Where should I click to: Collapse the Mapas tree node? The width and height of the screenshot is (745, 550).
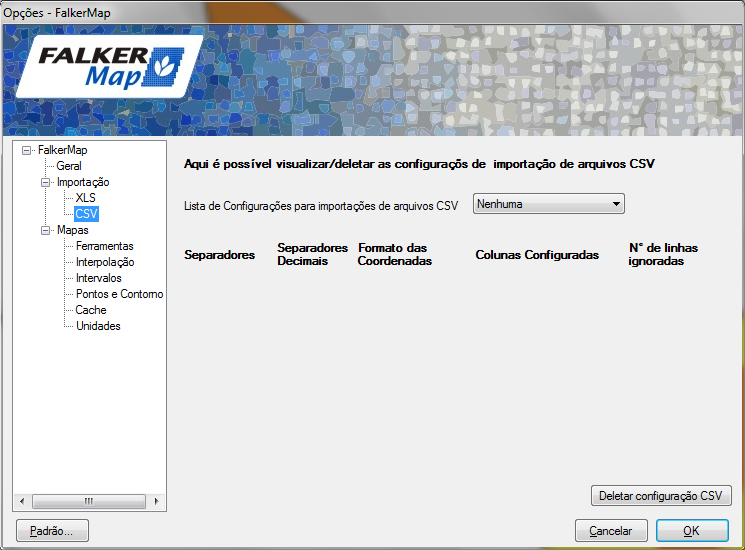coord(46,230)
